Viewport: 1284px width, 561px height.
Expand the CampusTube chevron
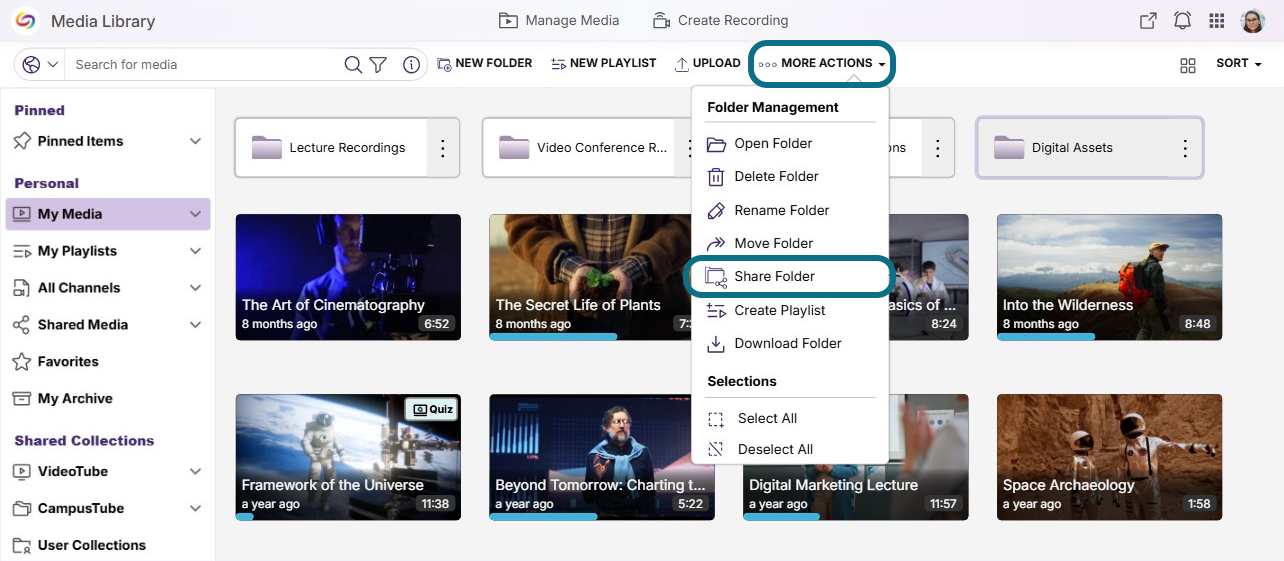click(x=195, y=509)
